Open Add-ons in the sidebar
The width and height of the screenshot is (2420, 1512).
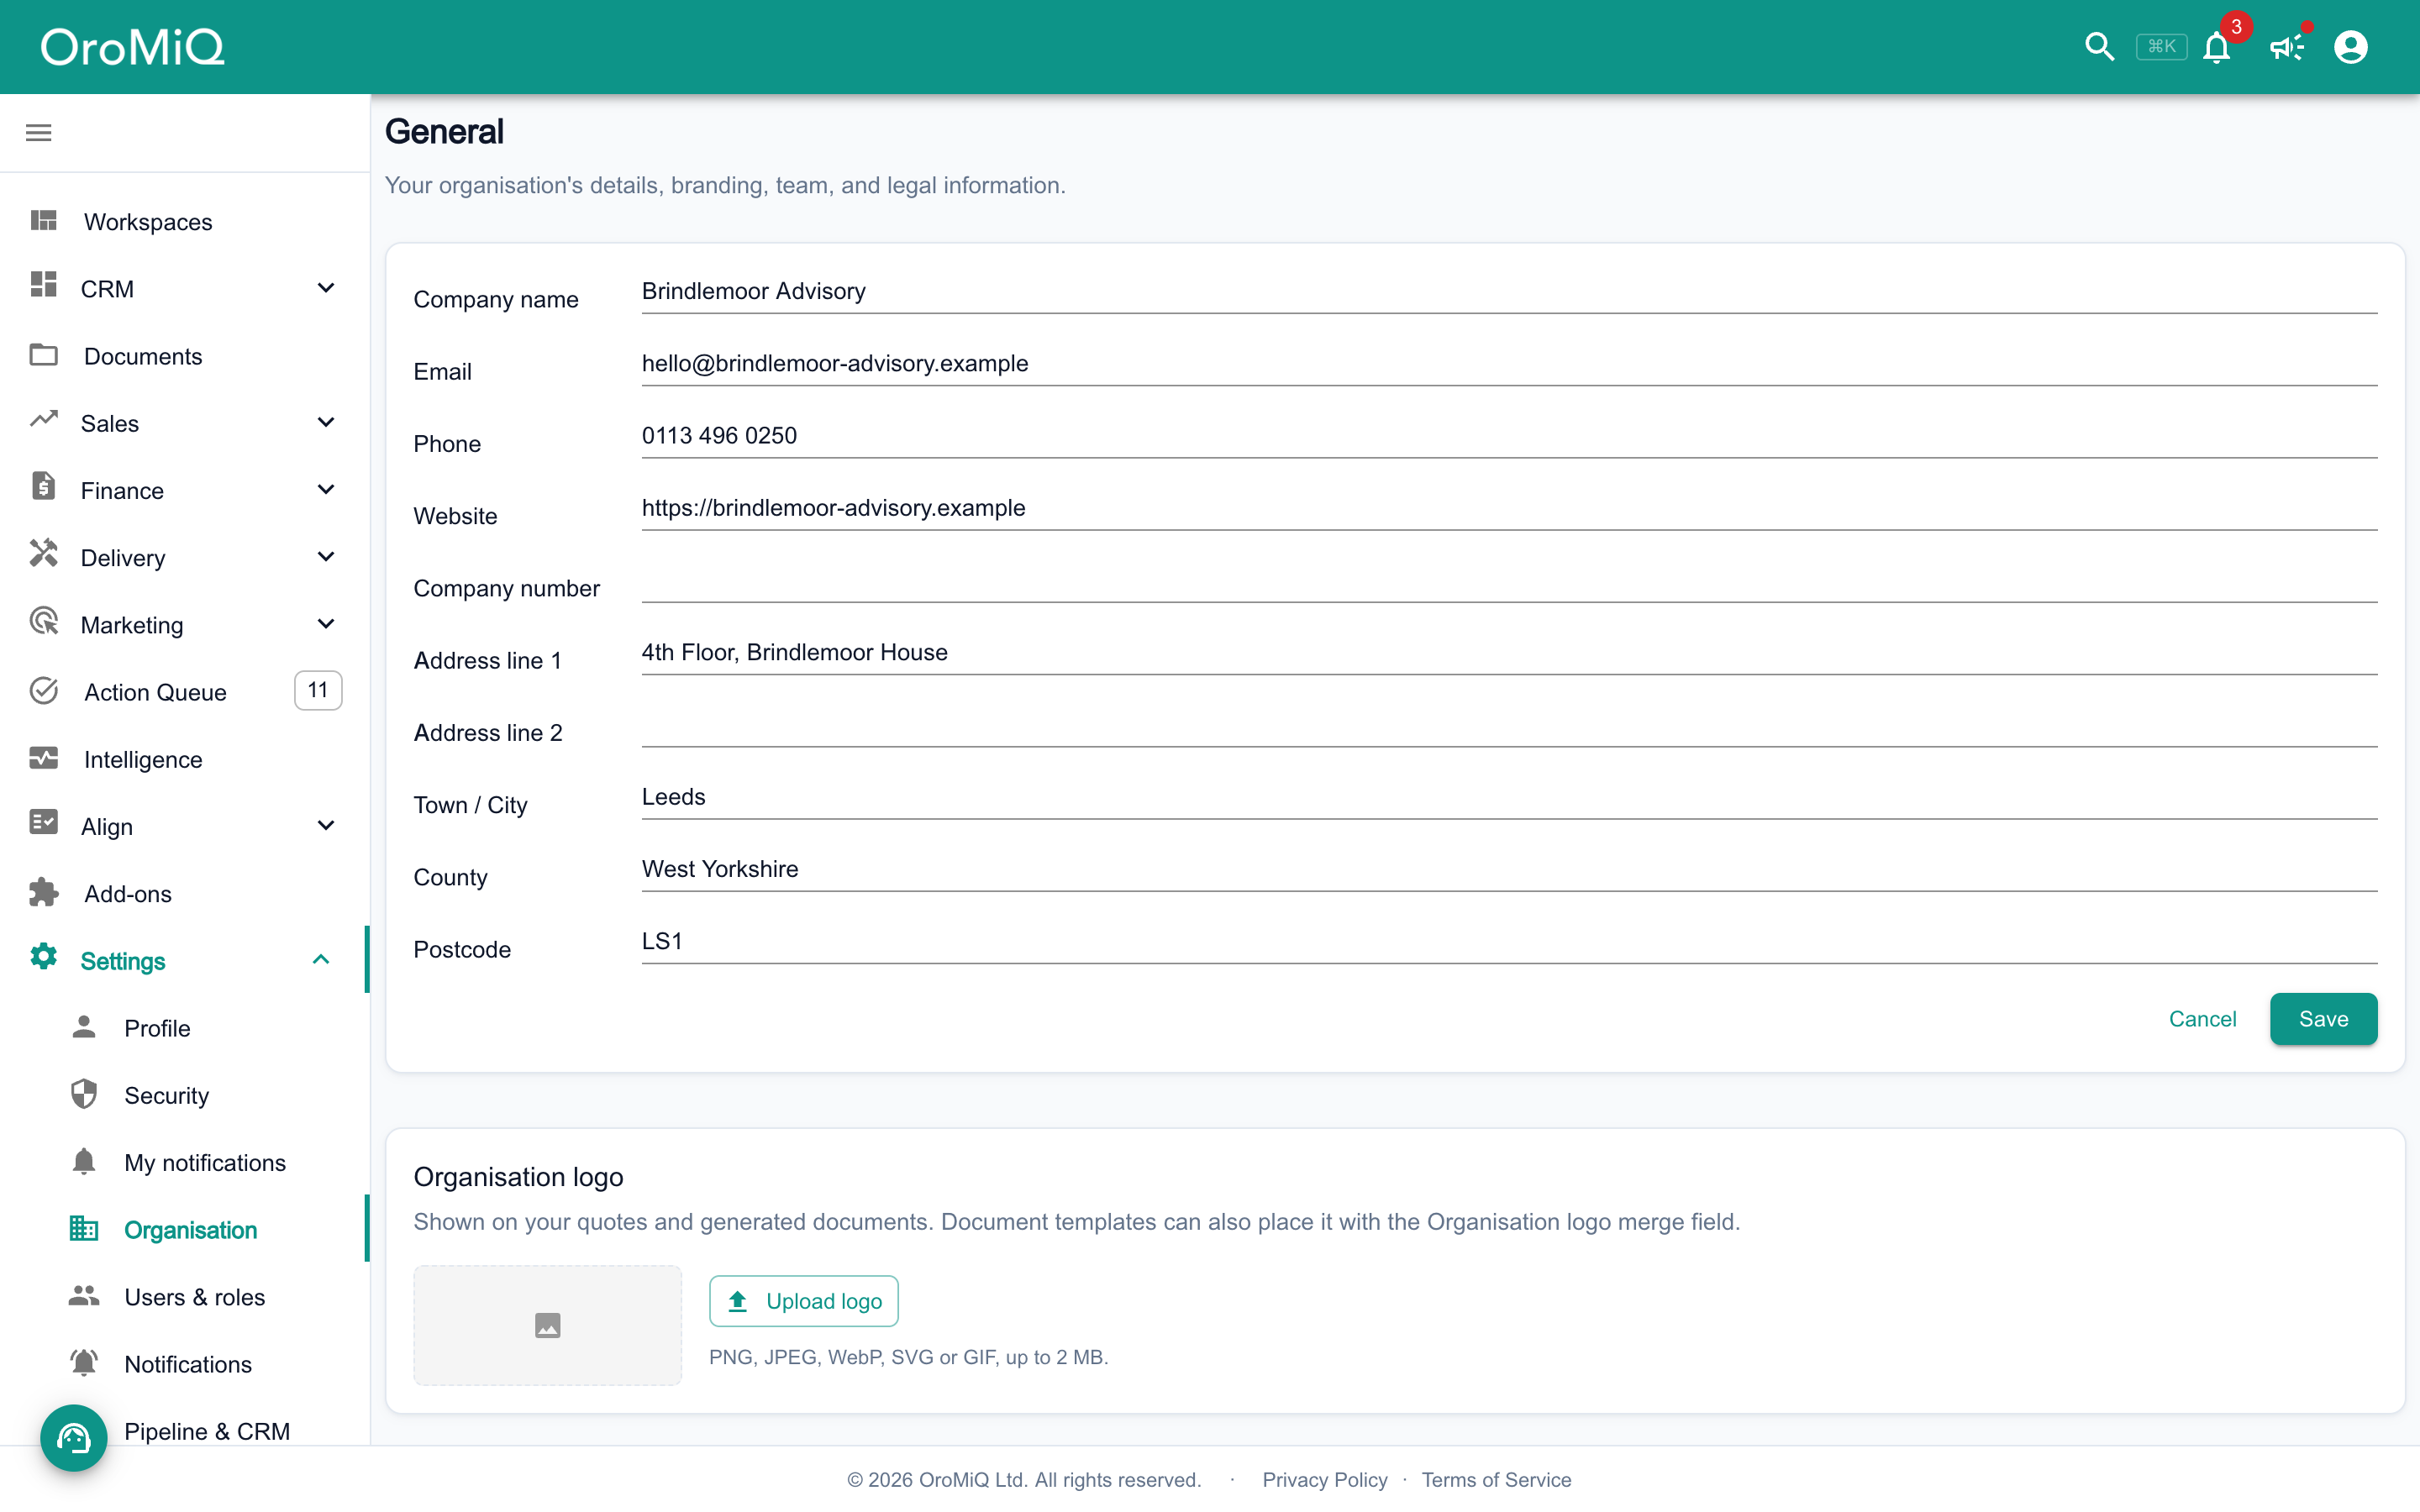(x=185, y=894)
